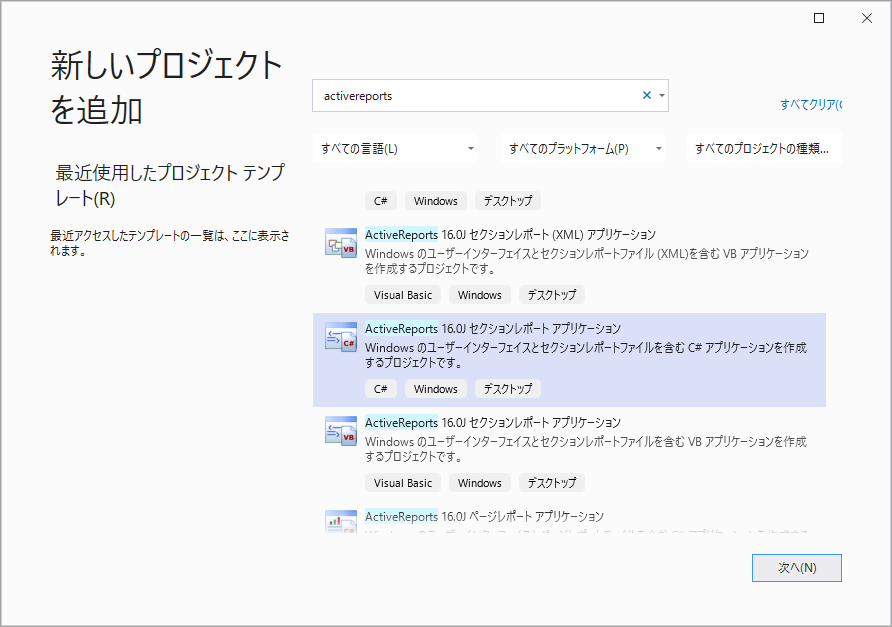Click the VB section report application icon
Viewport: 892px width, 627px height.
click(x=341, y=431)
